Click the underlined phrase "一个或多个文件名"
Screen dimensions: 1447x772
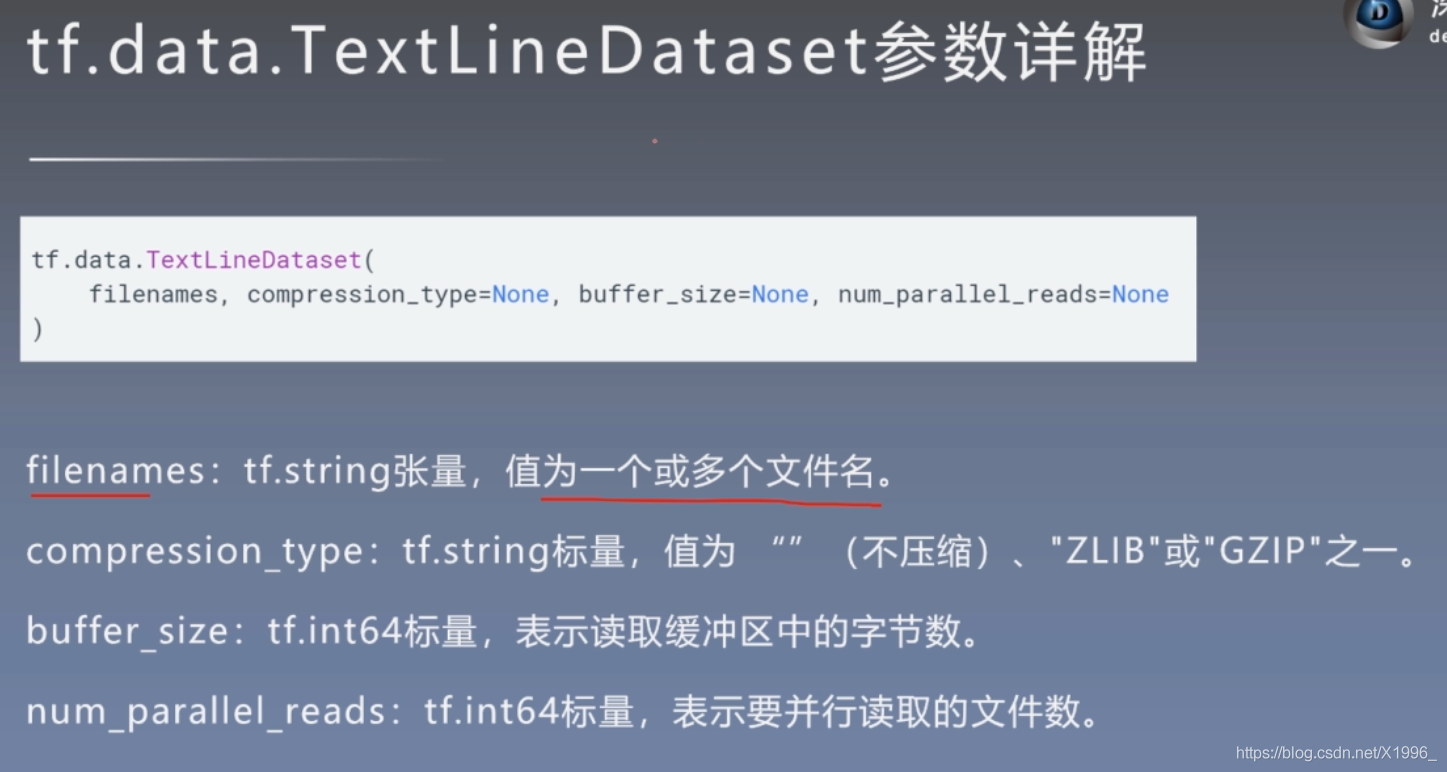pyautogui.click(x=728, y=471)
